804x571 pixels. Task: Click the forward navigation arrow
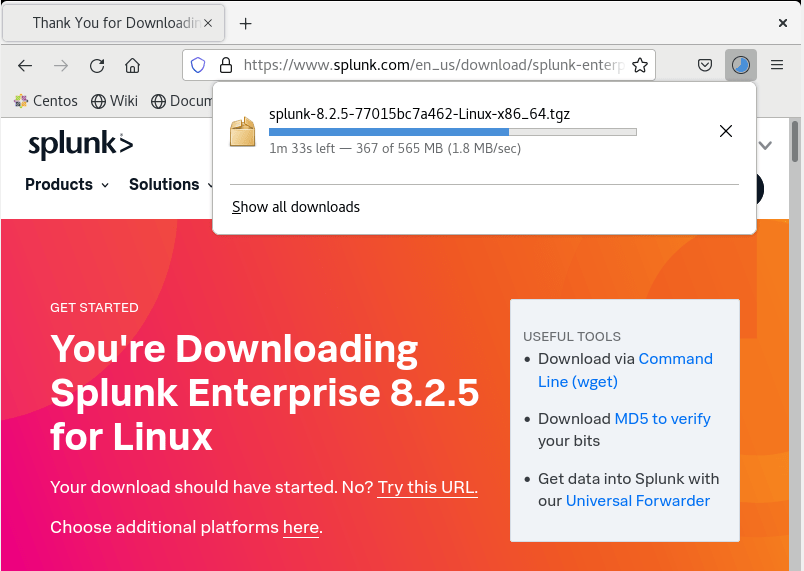tap(61, 66)
